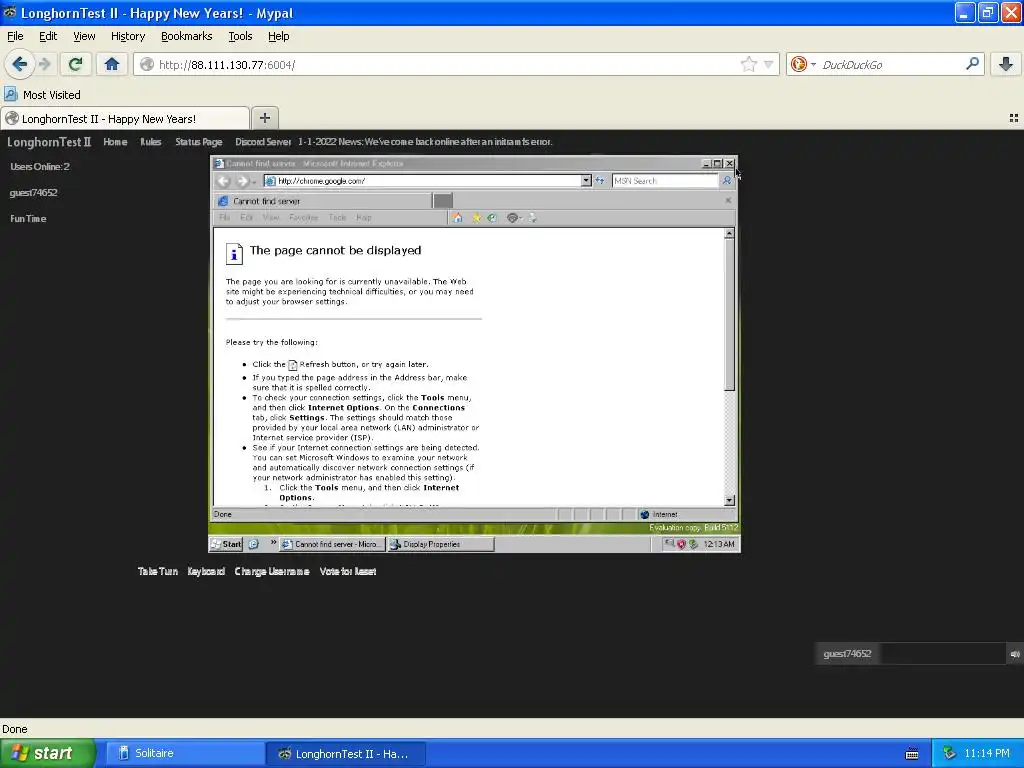Click the forward arrow in Internet Explorer VM

coord(242,181)
